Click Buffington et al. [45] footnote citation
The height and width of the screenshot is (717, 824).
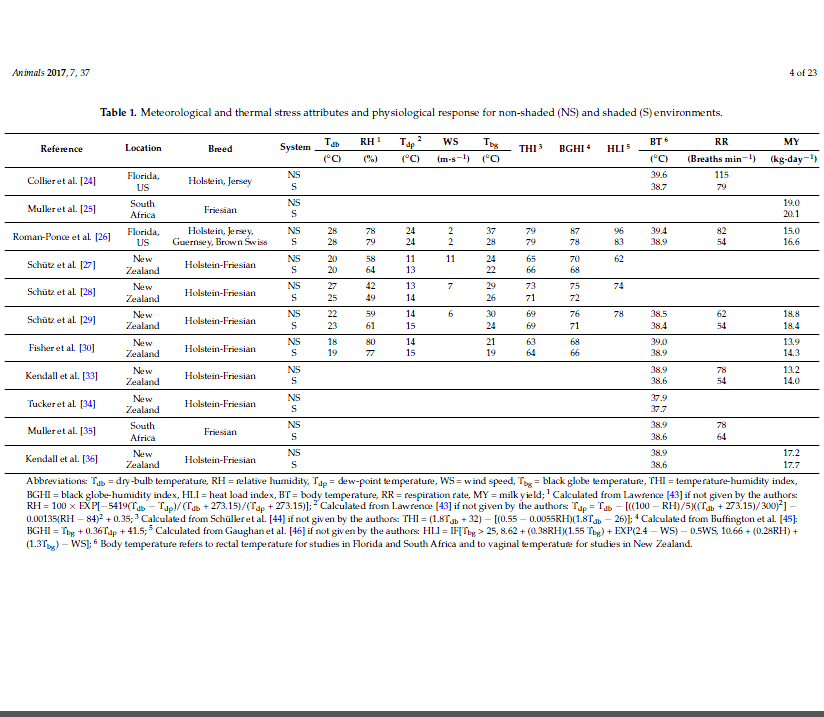786,519
